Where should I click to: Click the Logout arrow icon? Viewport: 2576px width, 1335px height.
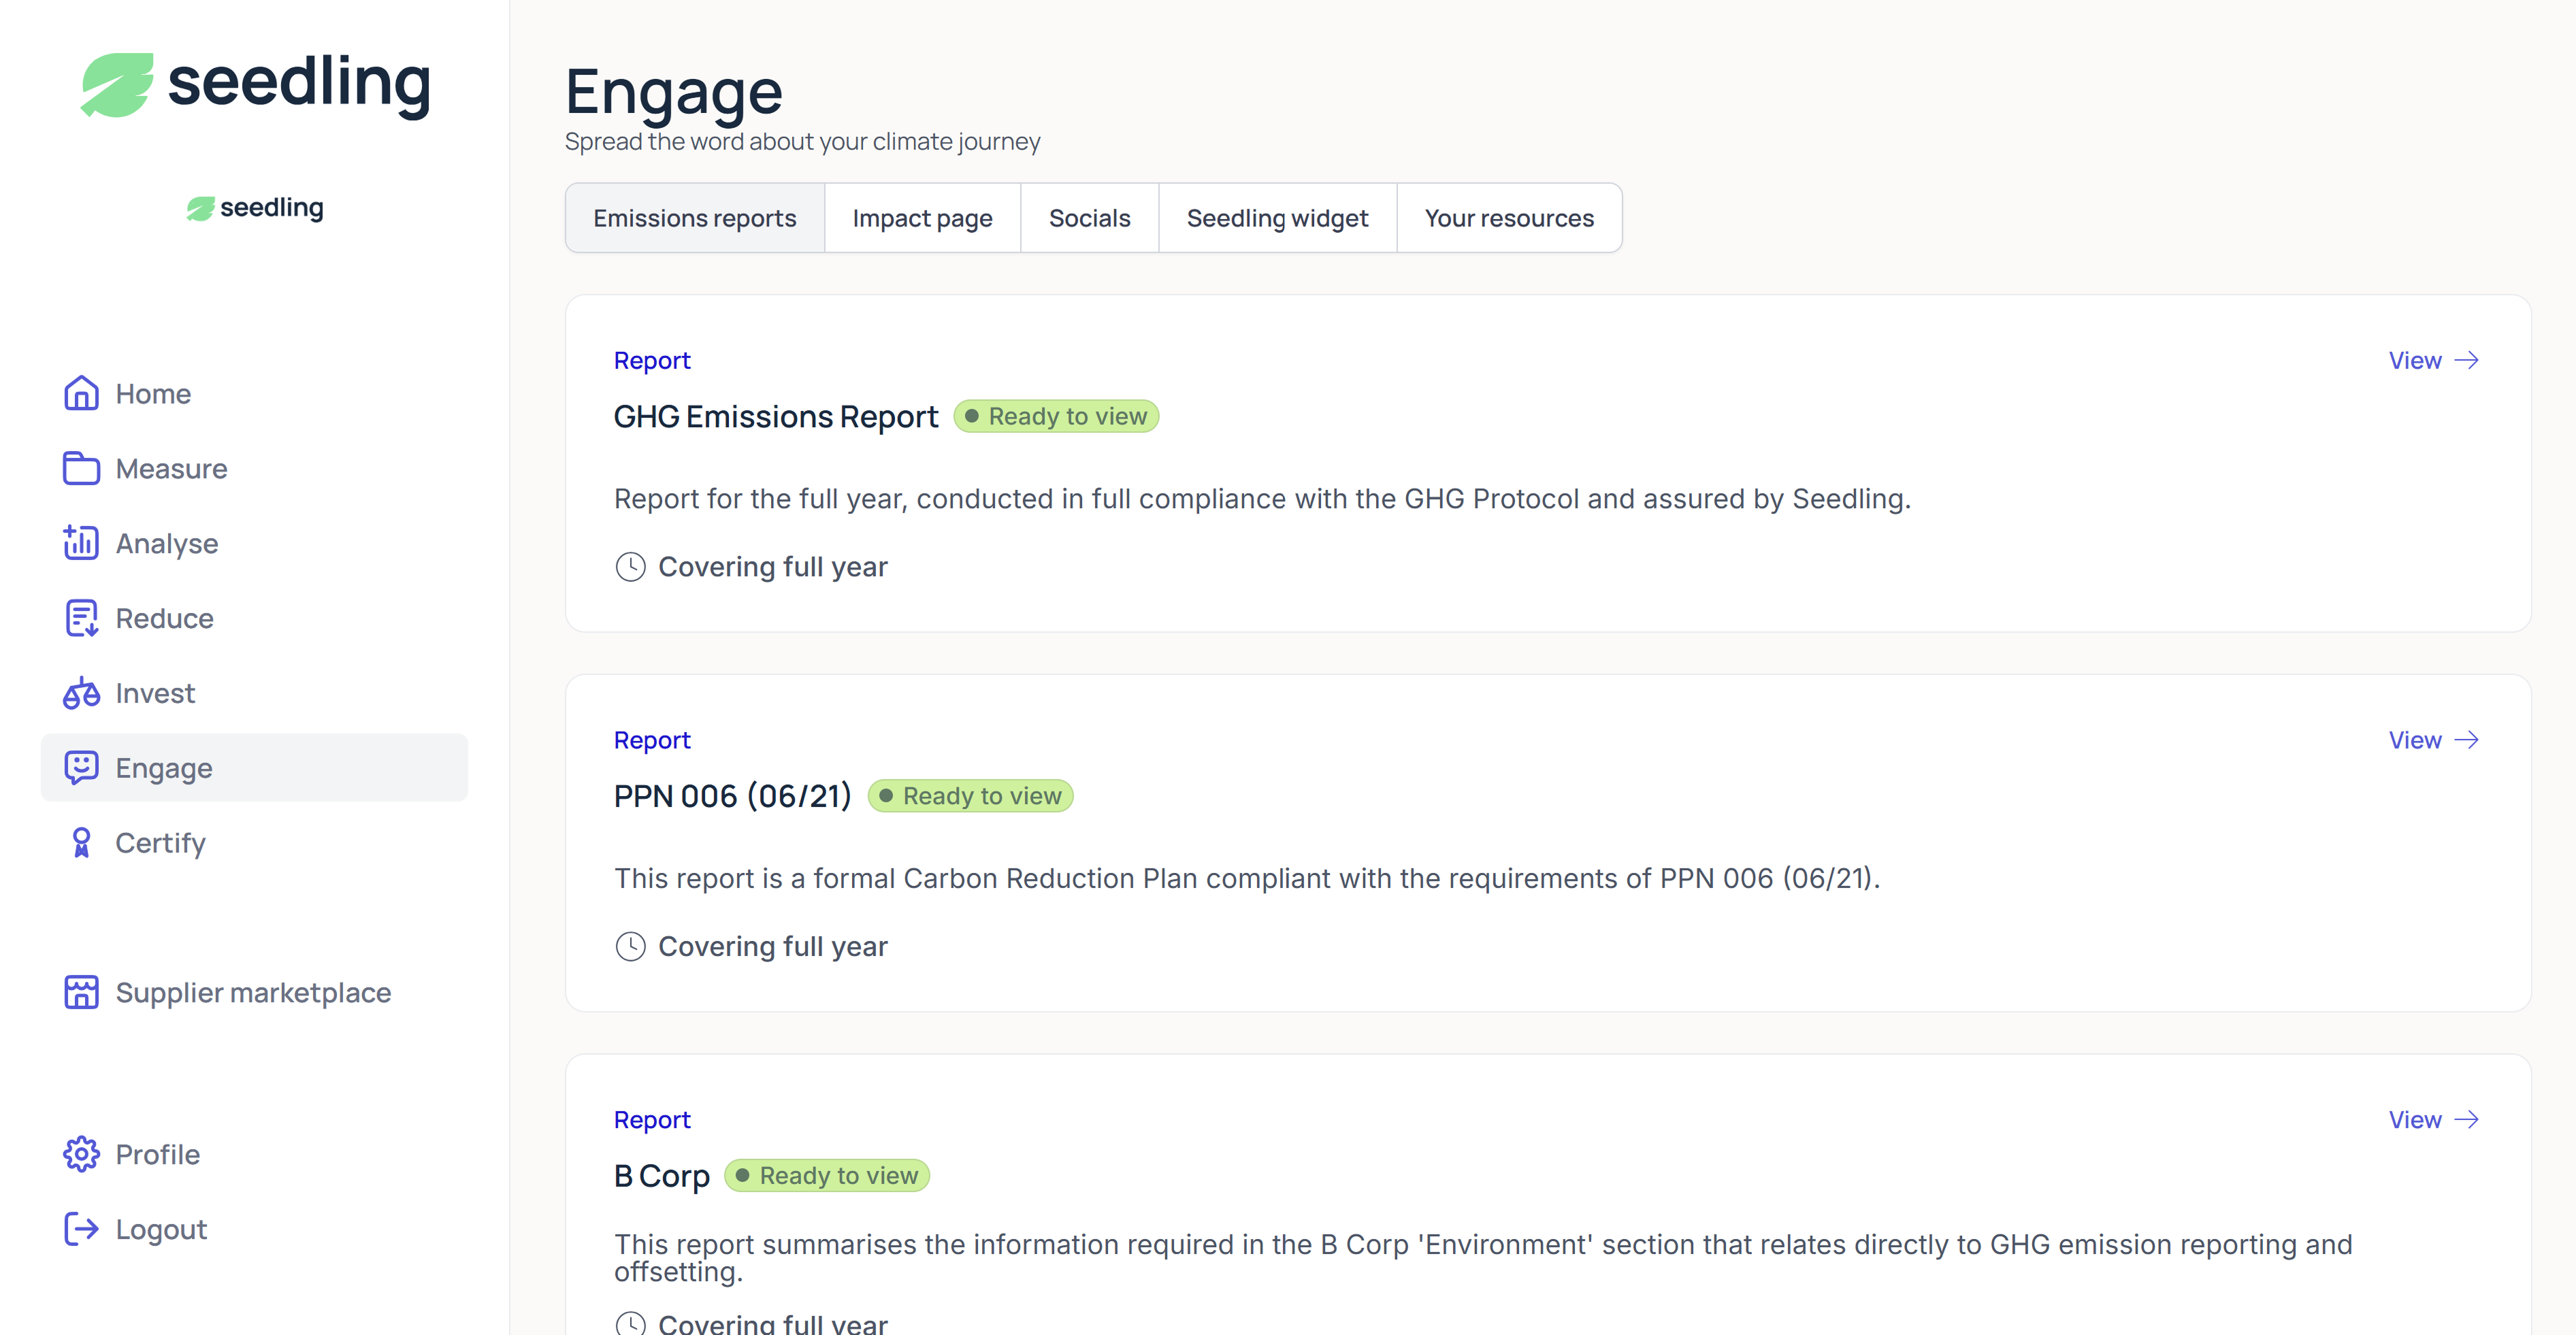click(x=81, y=1229)
